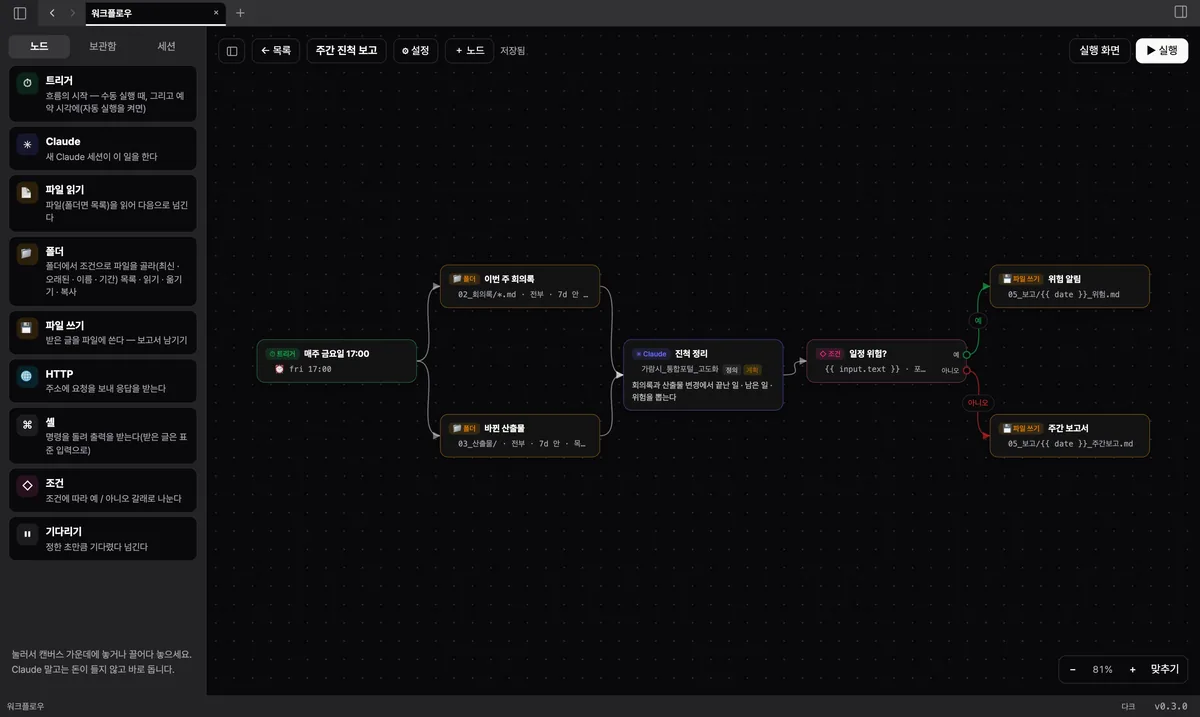The image size is (1200, 717).
Task: Add a node with the + 노드 button
Action: (x=470, y=51)
